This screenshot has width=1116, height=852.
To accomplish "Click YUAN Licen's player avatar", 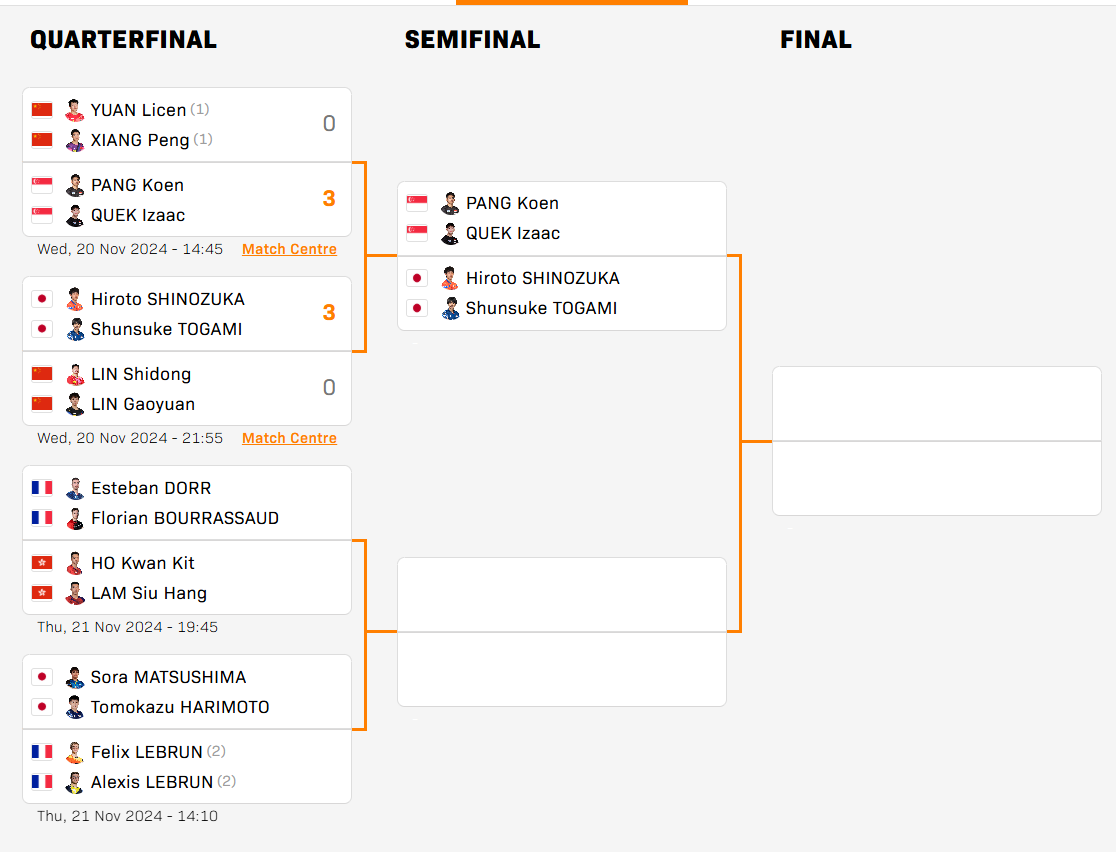I will point(74,110).
